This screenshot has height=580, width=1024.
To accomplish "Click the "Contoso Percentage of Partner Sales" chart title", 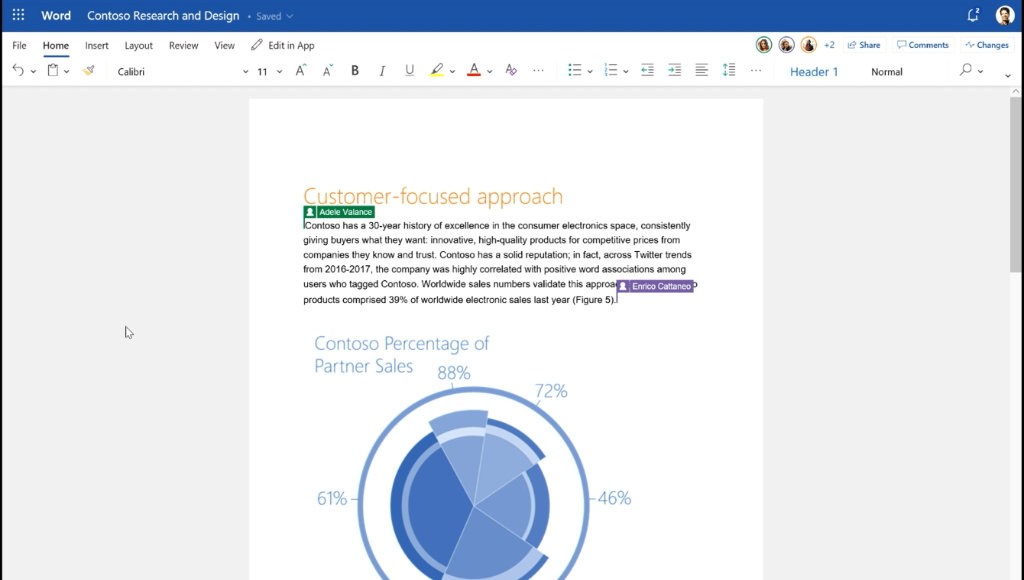I will click(402, 354).
